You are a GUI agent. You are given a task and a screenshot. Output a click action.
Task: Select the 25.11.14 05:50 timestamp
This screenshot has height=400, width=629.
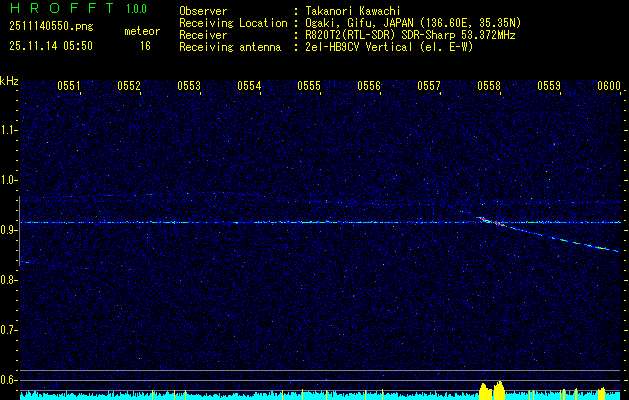coord(50,46)
